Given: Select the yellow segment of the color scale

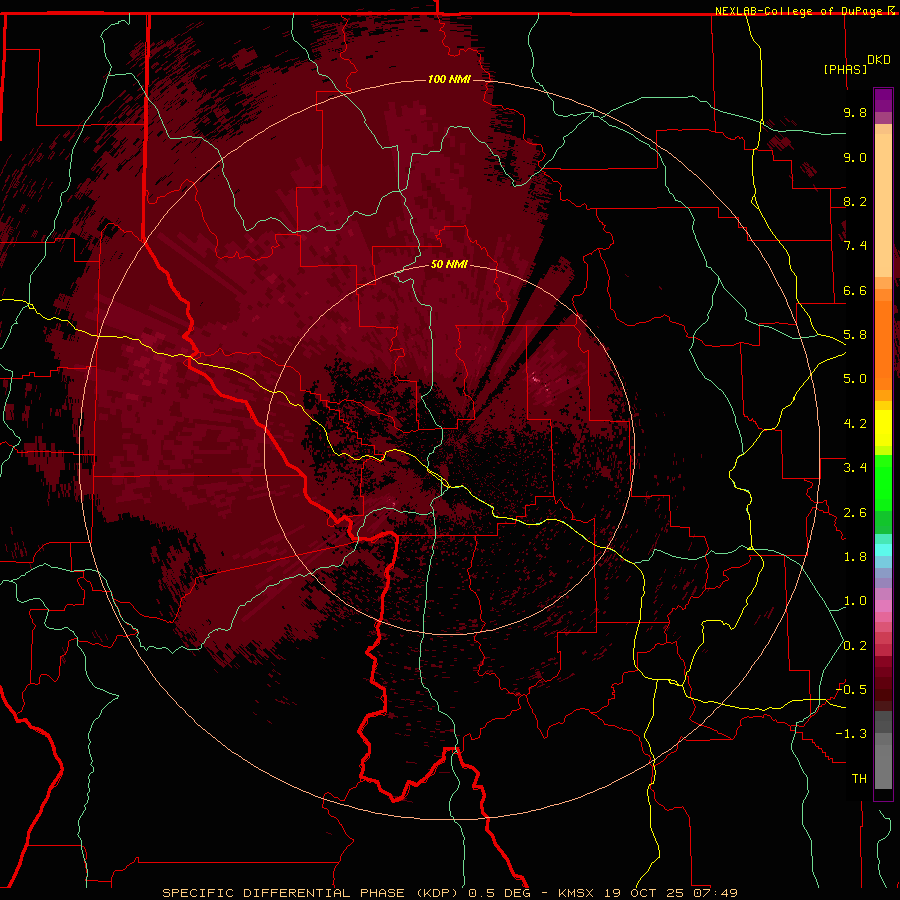Looking at the screenshot, I should (883, 428).
